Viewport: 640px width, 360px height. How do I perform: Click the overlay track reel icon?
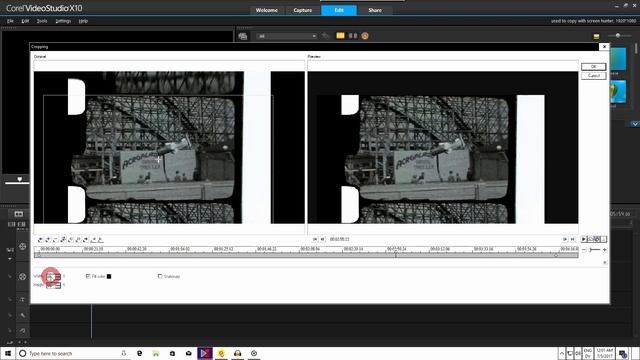coord(22,277)
